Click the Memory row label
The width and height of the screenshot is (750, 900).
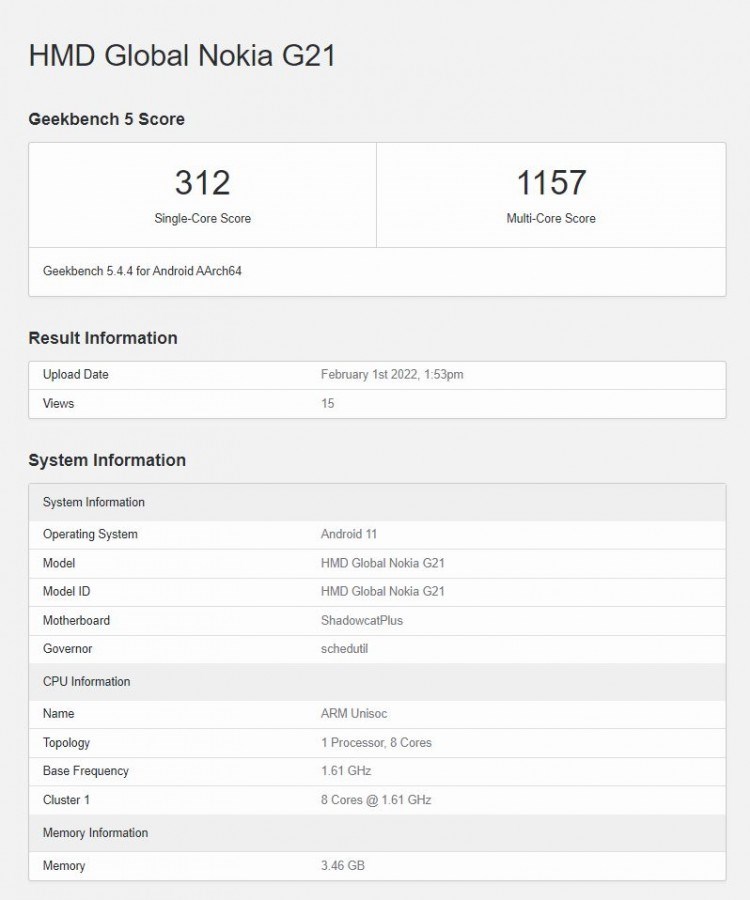[64, 866]
